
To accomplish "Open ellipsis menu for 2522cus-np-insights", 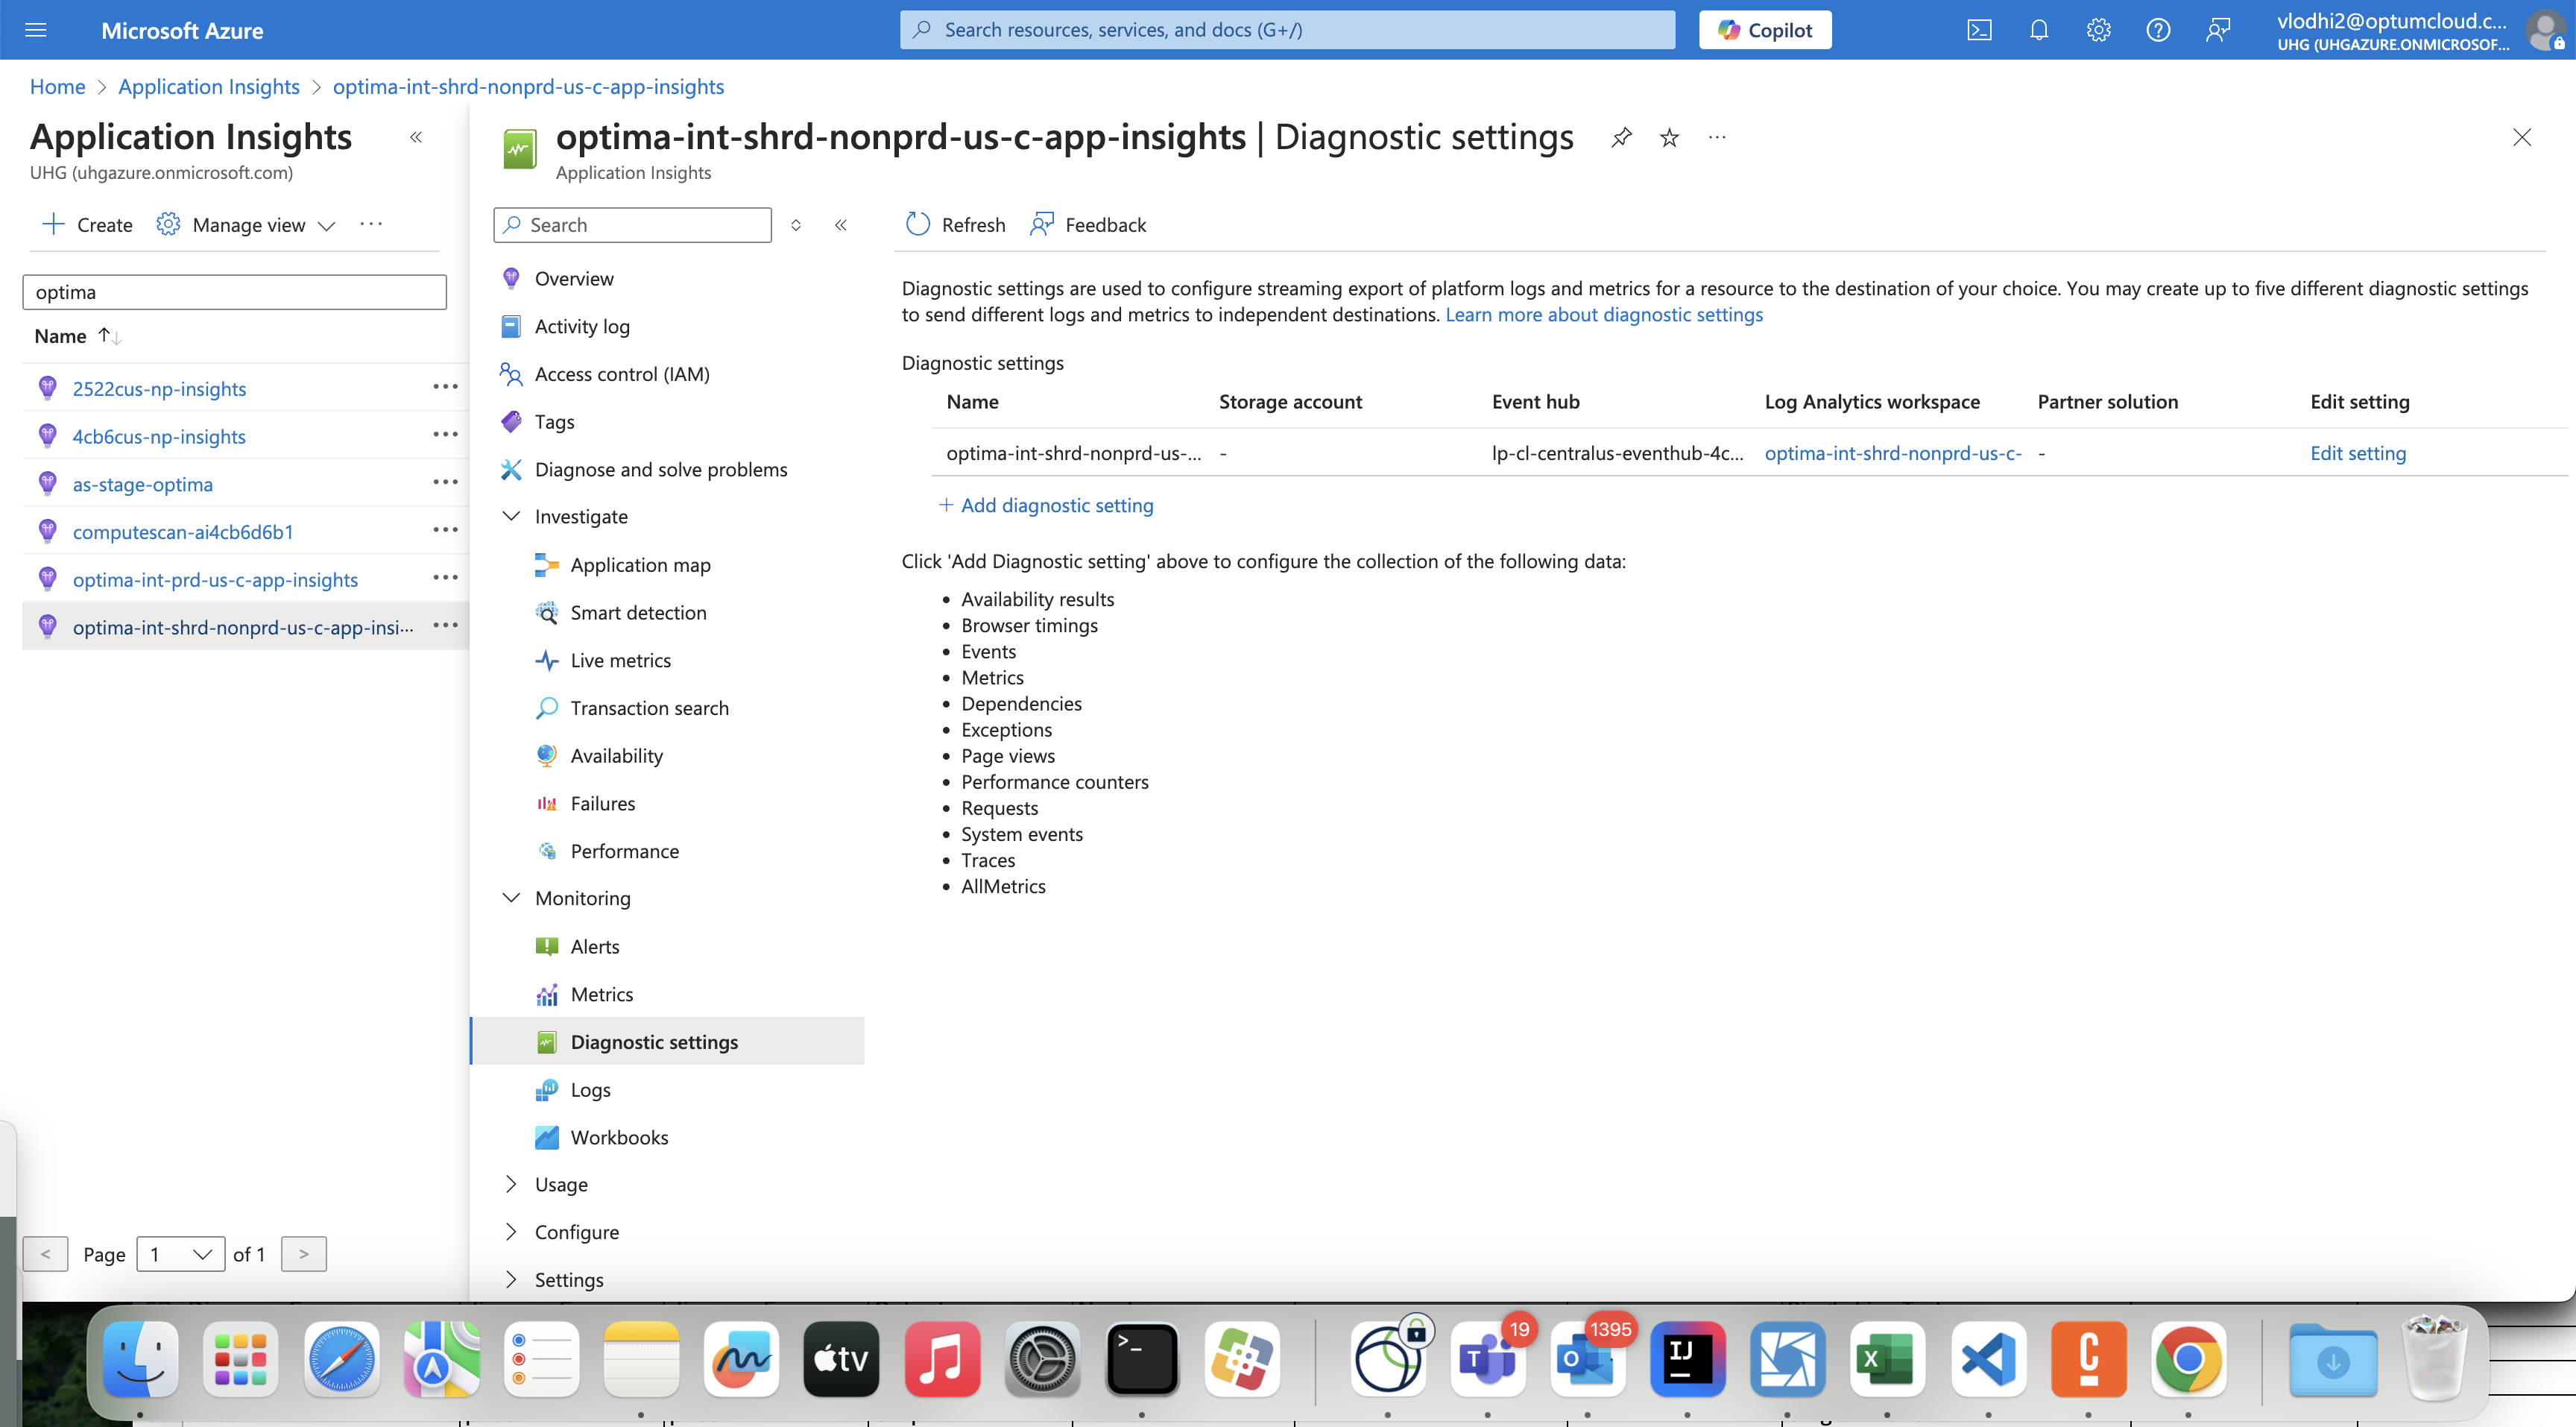I will [x=445, y=387].
